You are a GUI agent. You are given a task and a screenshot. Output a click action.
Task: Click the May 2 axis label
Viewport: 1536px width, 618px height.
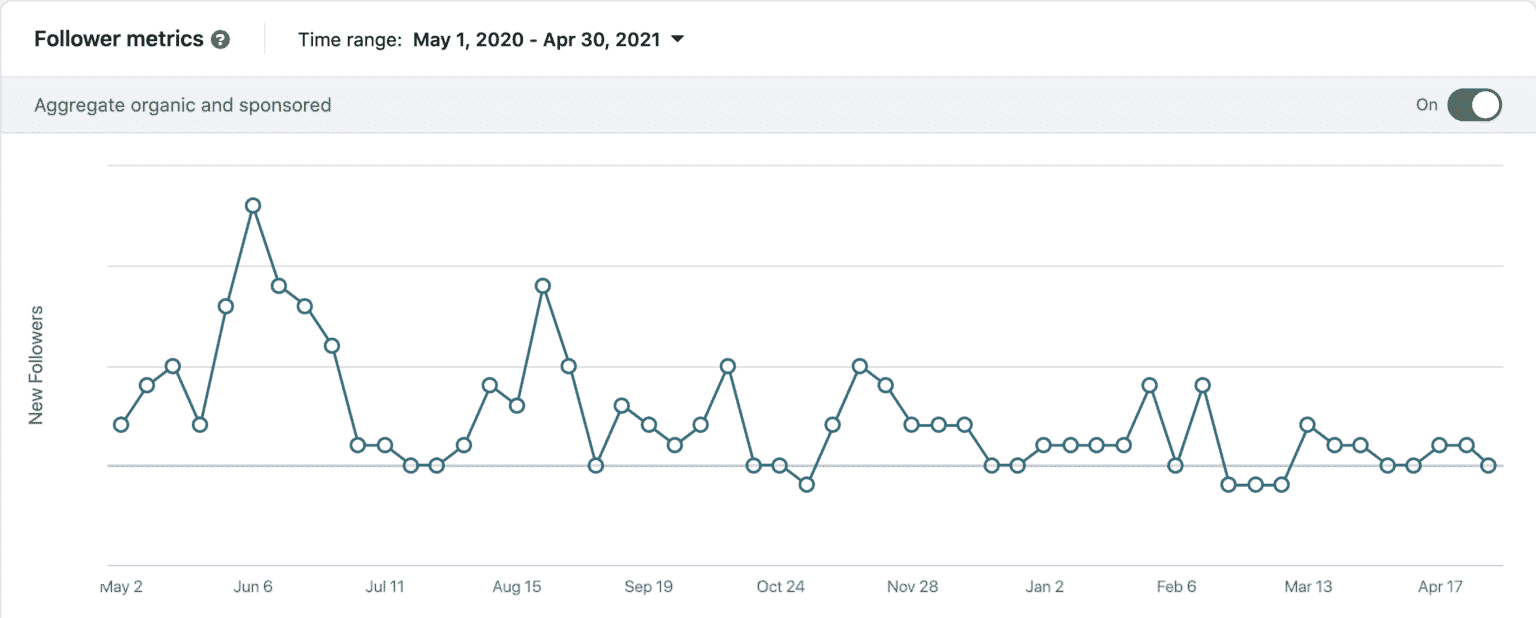pos(121,587)
